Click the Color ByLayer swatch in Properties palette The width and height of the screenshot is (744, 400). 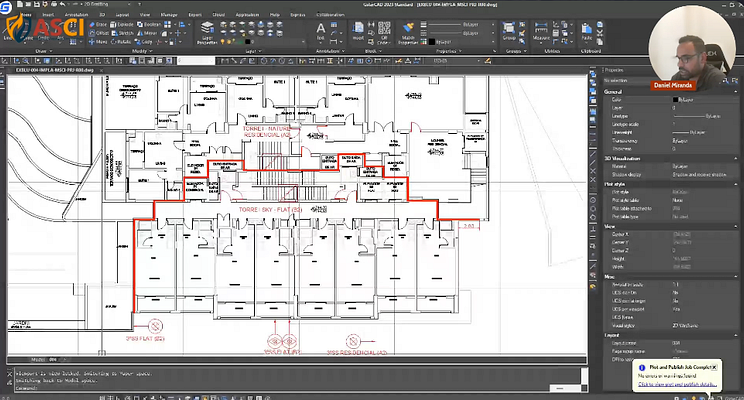(675, 100)
